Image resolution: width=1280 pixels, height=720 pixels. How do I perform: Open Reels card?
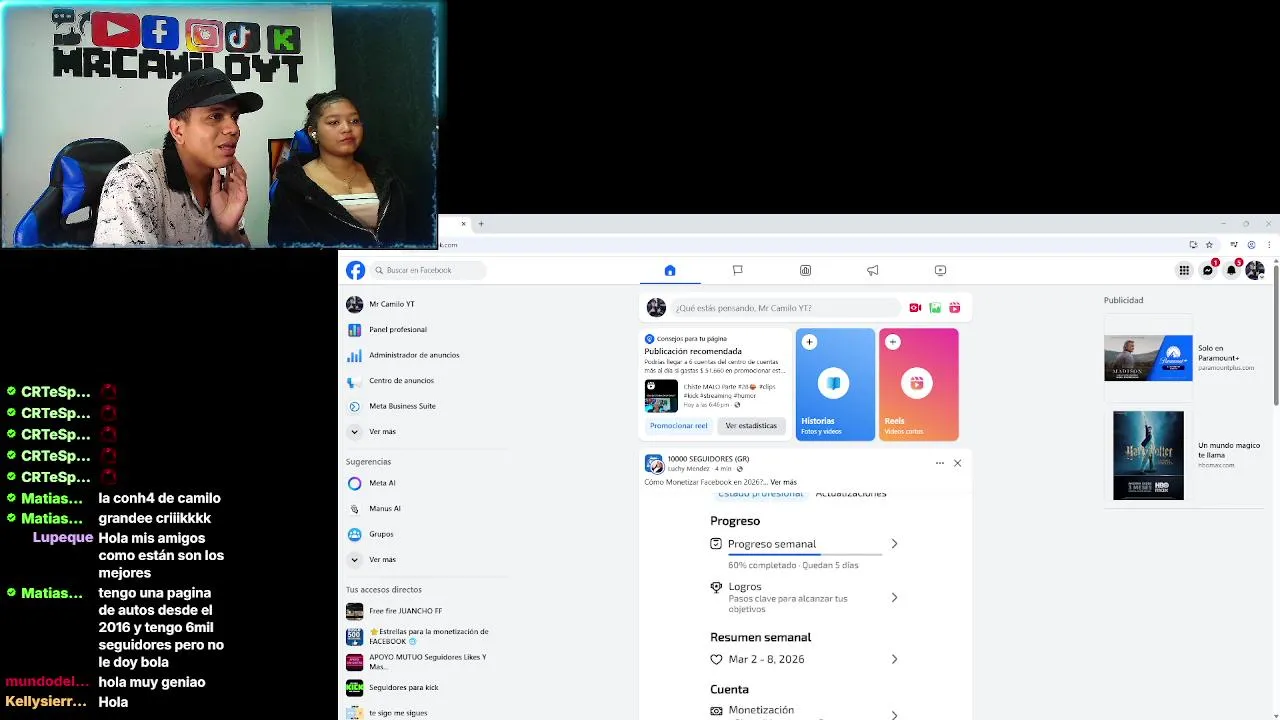click(x=919, y=384)
